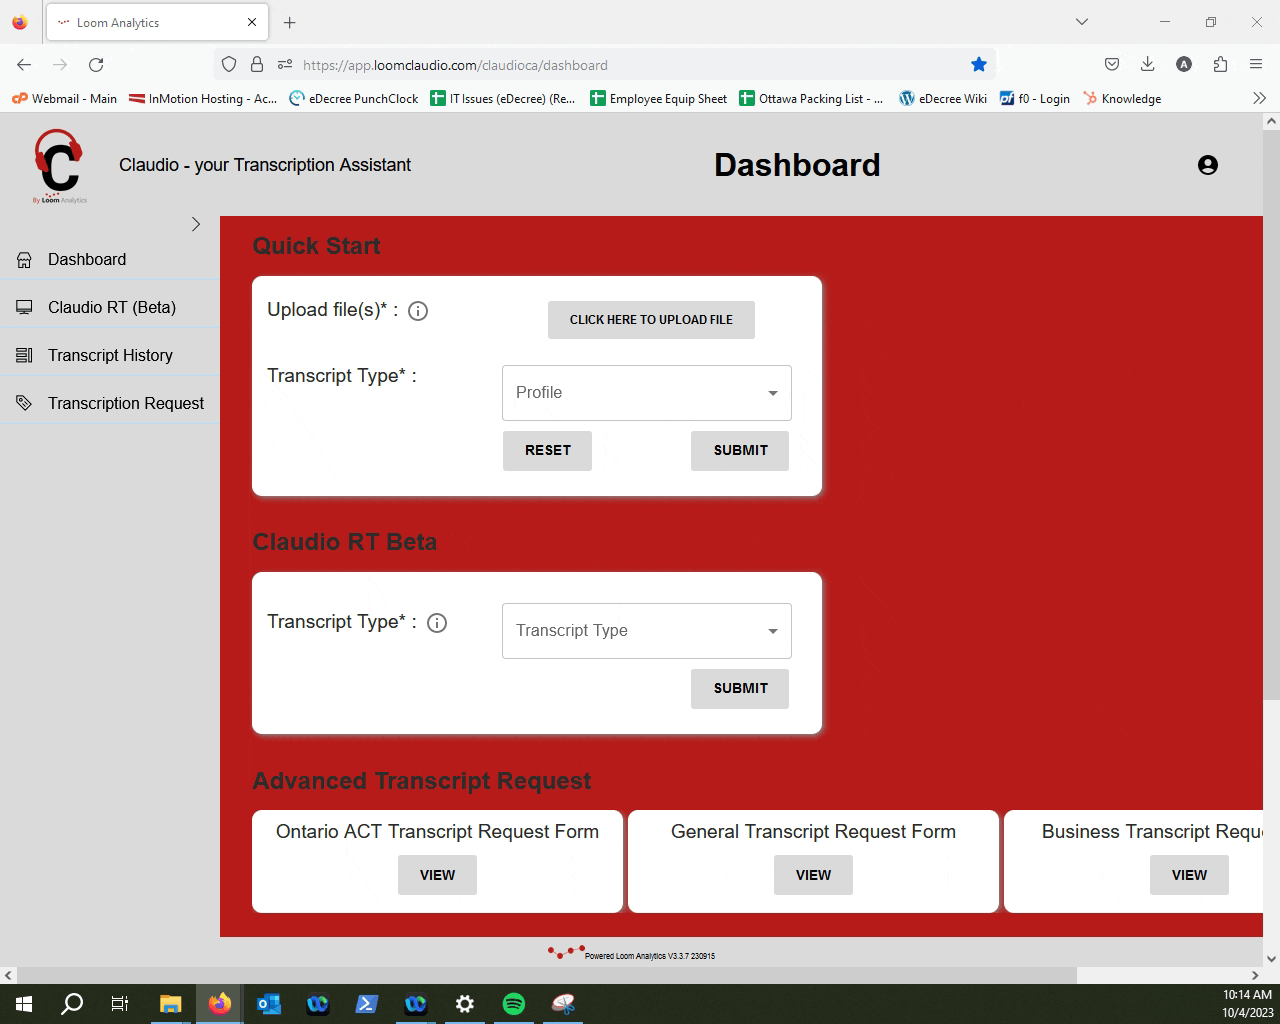Select the Transcription Request tag icon
This screenshot has width=1280, height=1024.
point(22,402)
